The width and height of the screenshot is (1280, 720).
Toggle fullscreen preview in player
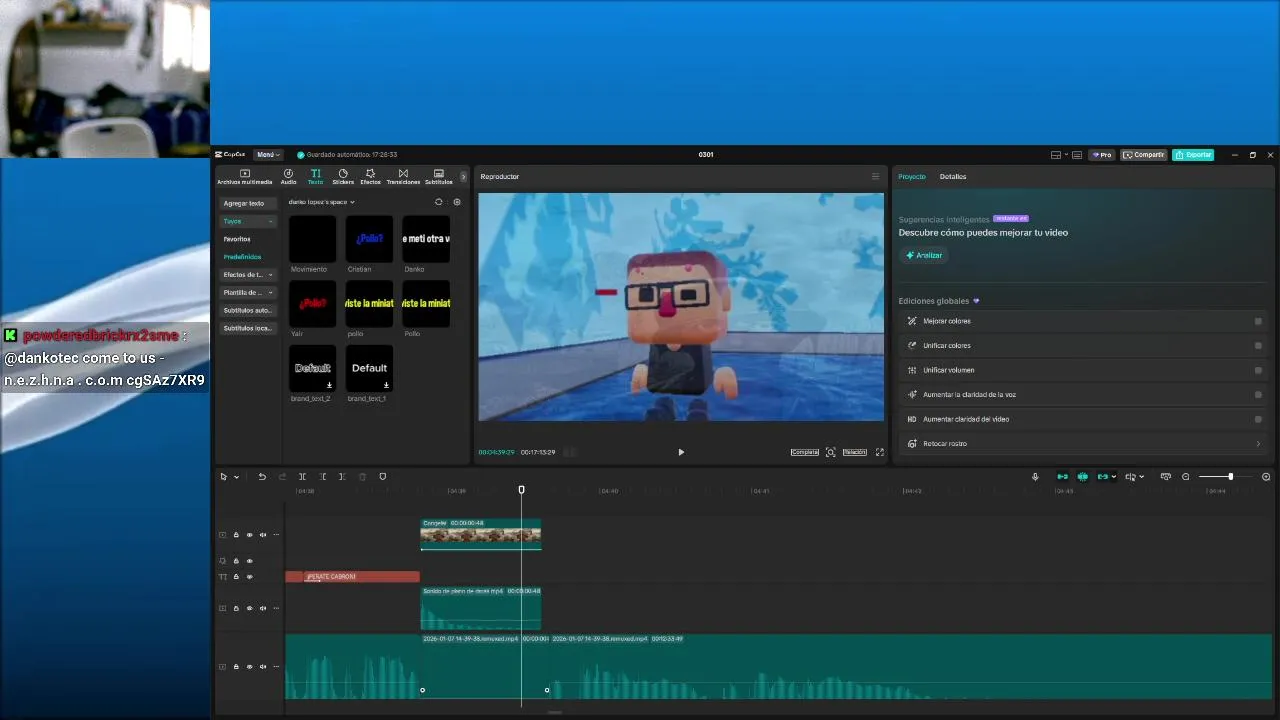[880, 452]
